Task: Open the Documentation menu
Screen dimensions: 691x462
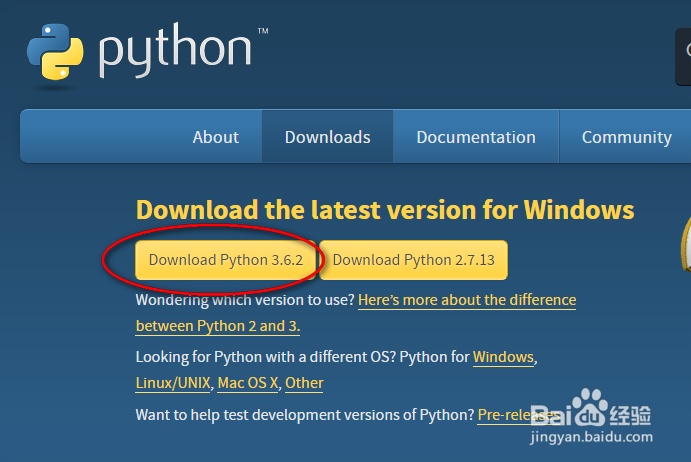Action: click(476, 137)
